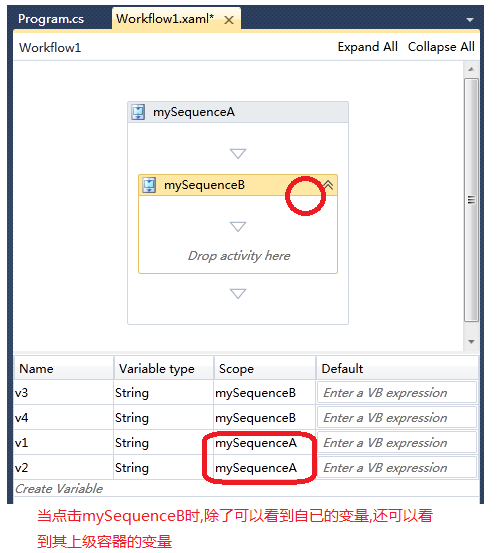499x553 pixels.
Task: Click Expand All in designer
Action: 367,47
